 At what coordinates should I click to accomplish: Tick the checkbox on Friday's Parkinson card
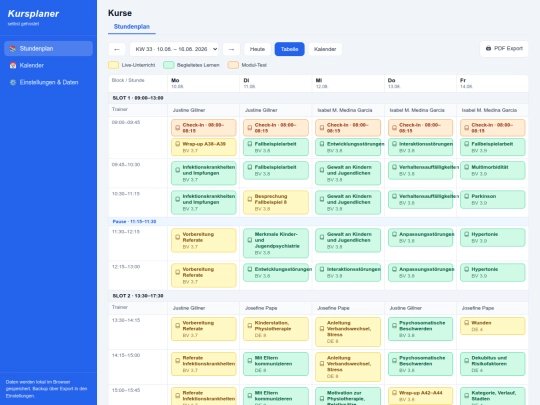pyautogui.click(x=467, y=196)
